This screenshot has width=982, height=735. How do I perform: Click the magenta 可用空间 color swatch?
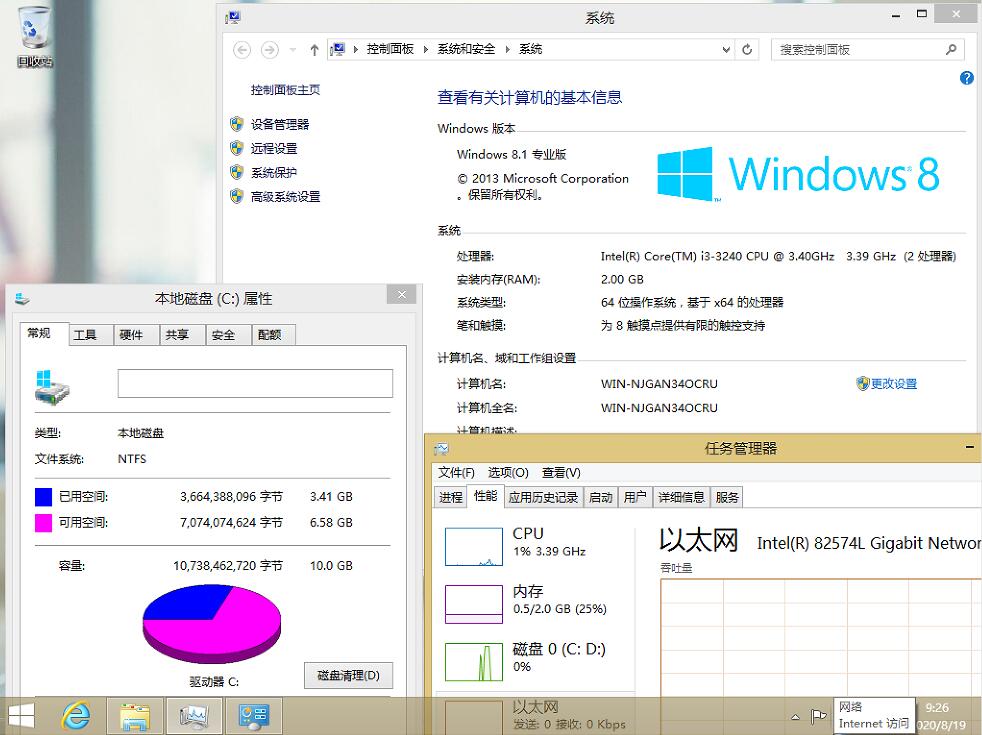tap(43, 523)
